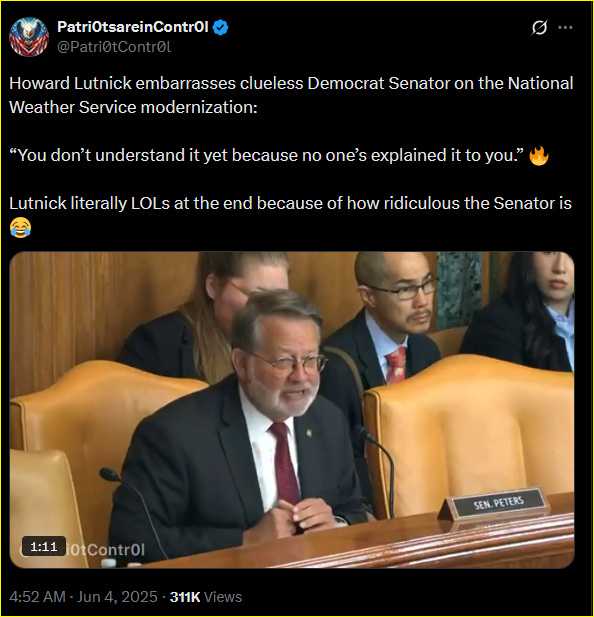Click the blue verified checkmark badge
This screenshot has height=617, width=594.
tap(220, 28)
